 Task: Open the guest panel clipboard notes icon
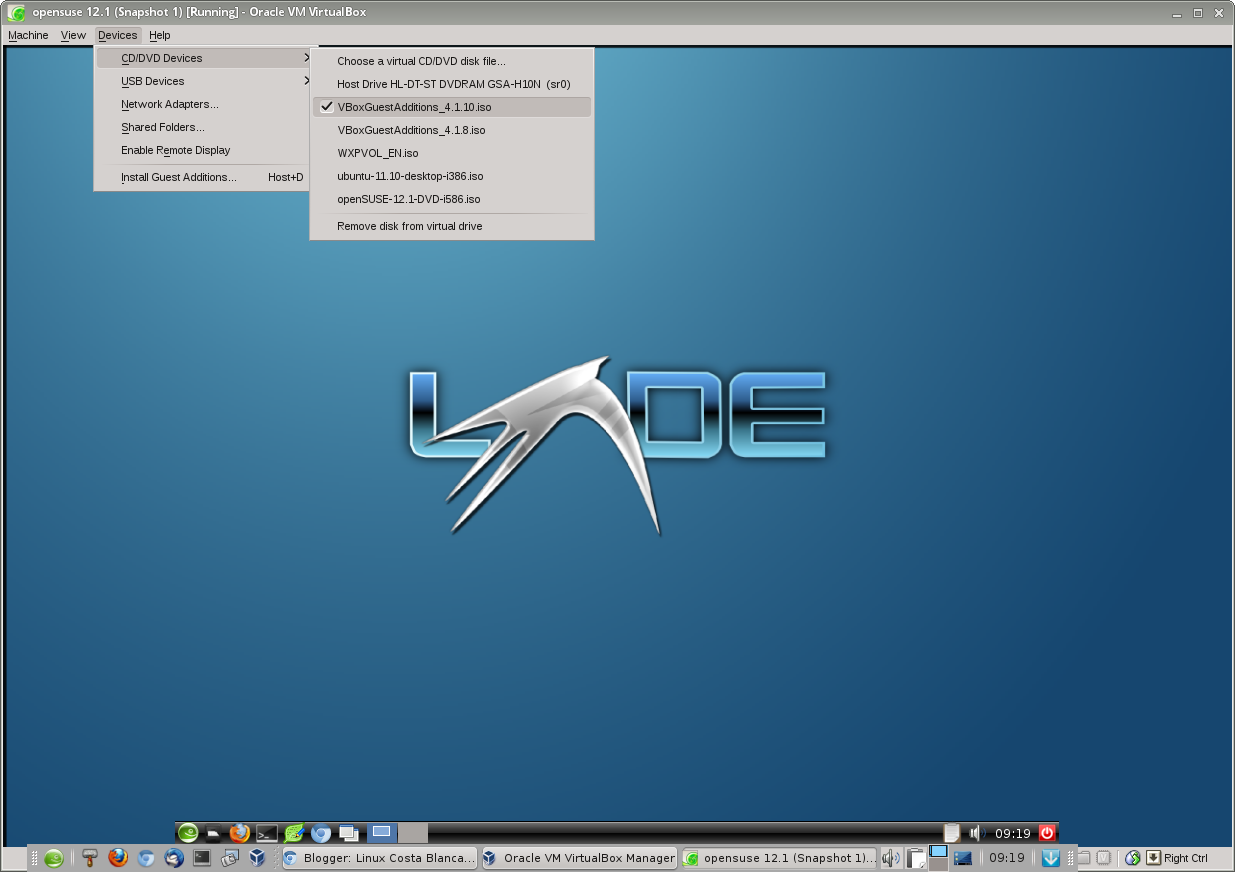[952, 833]
